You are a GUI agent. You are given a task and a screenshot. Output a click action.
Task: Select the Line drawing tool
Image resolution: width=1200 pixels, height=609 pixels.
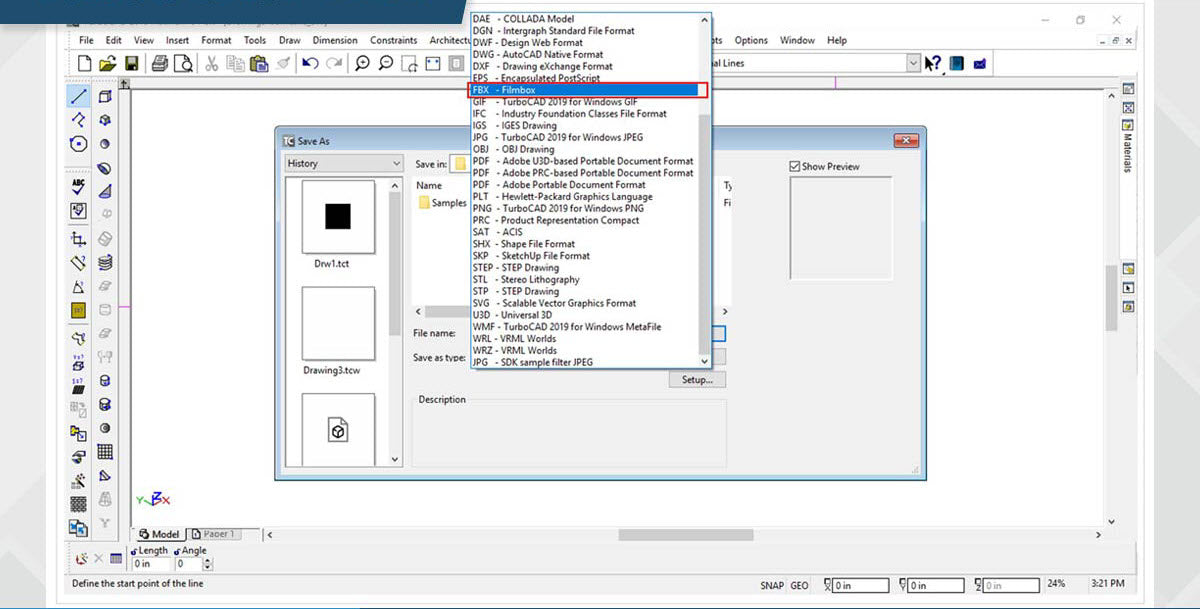(x=78, y=96)
